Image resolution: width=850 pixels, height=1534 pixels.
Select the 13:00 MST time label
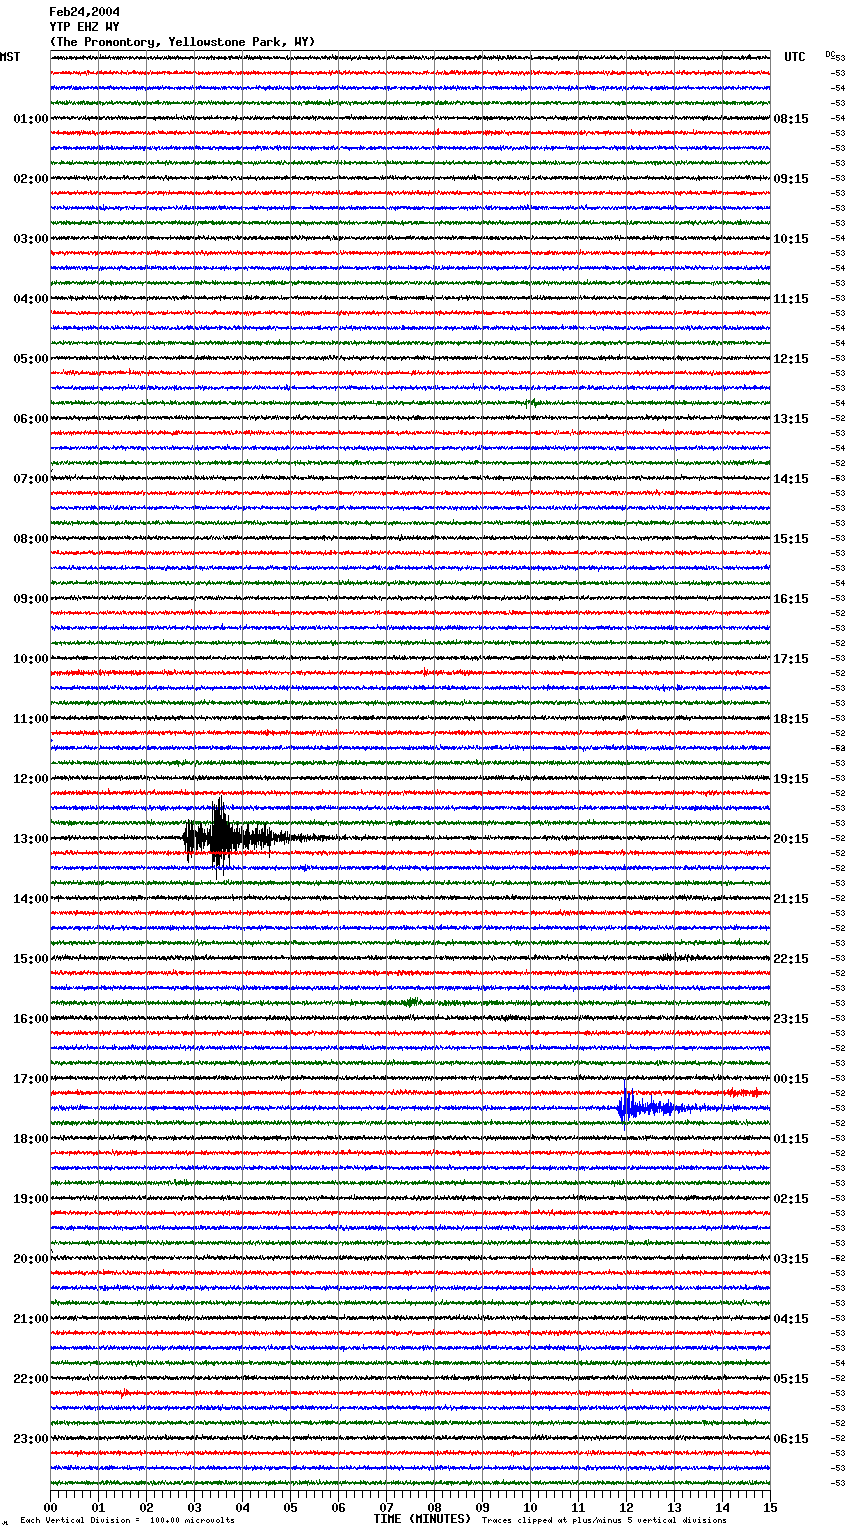[x=31, y=839]
